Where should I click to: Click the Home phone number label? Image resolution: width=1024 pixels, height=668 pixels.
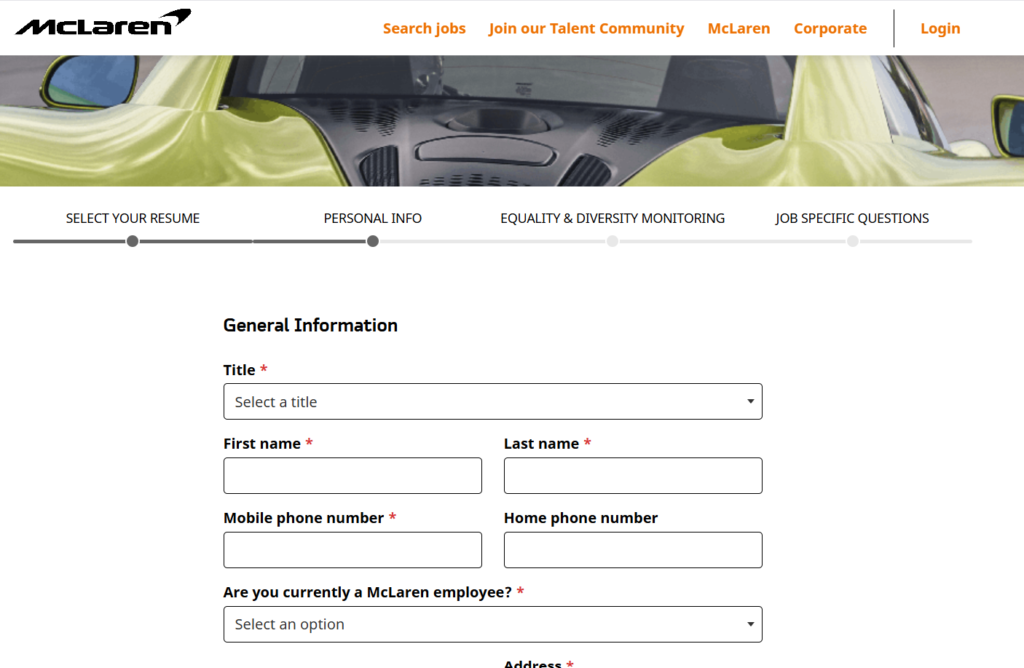click(581, 518)
